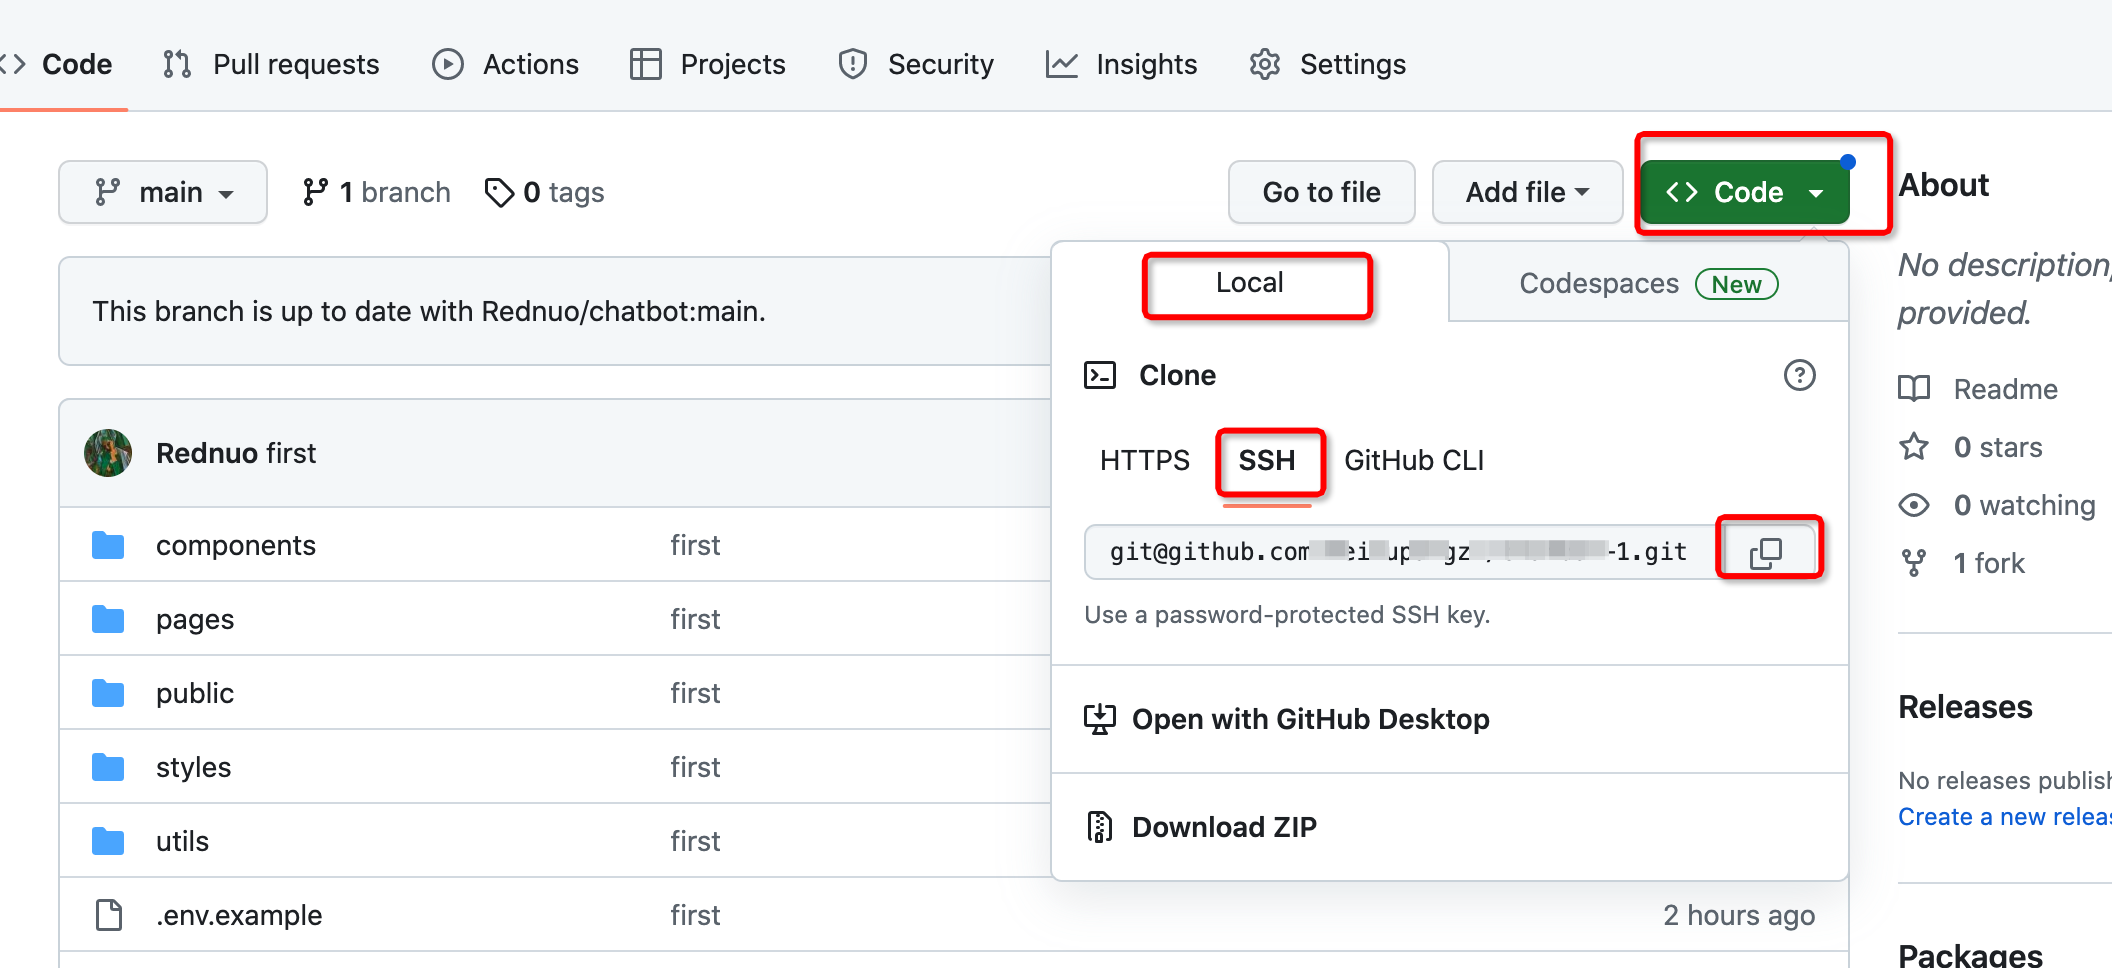Copy the SSH clone URL to clipboard
Image resolution: width=2112 pixels, height=968 pixels.
pos(1767,552)
